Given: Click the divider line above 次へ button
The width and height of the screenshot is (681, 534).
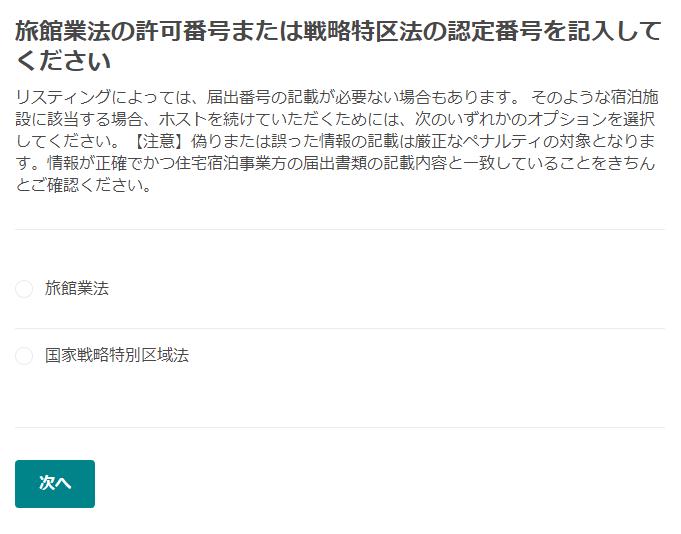Looking at the screenshot, I should point(340,427).
